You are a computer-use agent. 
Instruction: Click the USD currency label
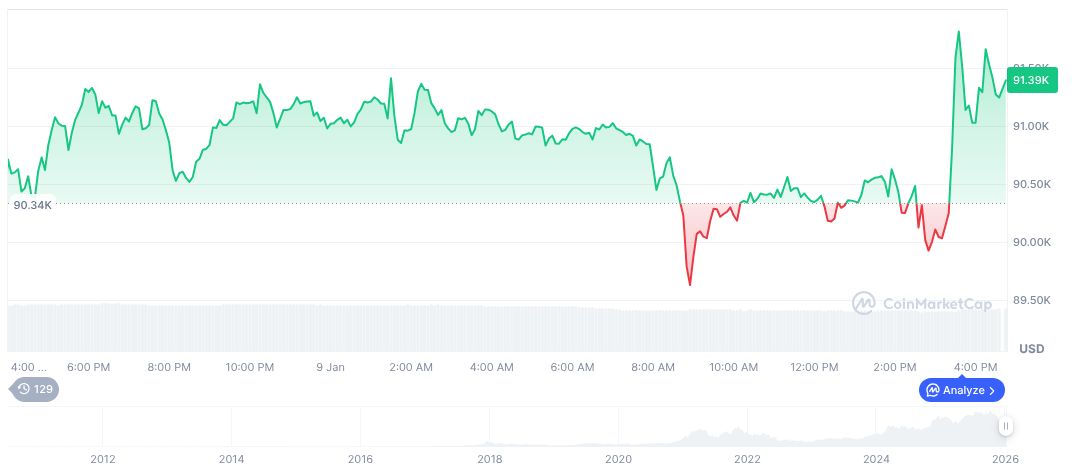click(1031, 348)
